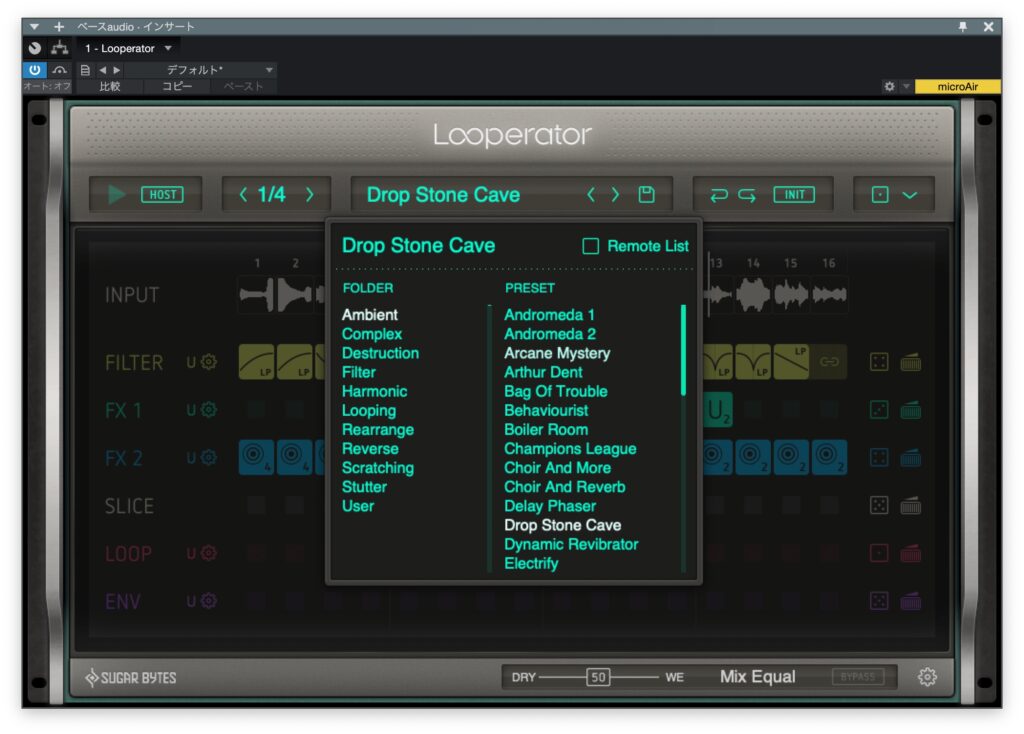This screenshot has height=734, width=1024.
Task: Click the single-dot dice icon in the top bar
Action: point(880,195)
